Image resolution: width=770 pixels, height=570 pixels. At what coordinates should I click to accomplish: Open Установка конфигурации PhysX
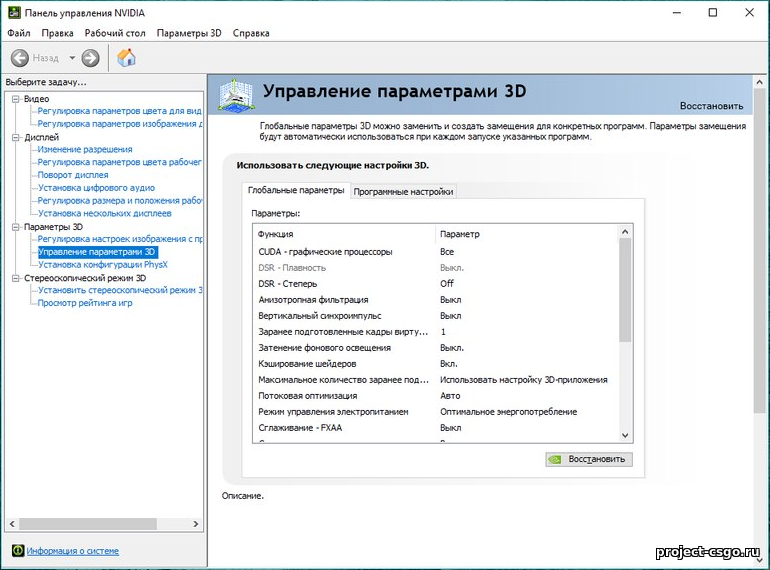[103, 265]
